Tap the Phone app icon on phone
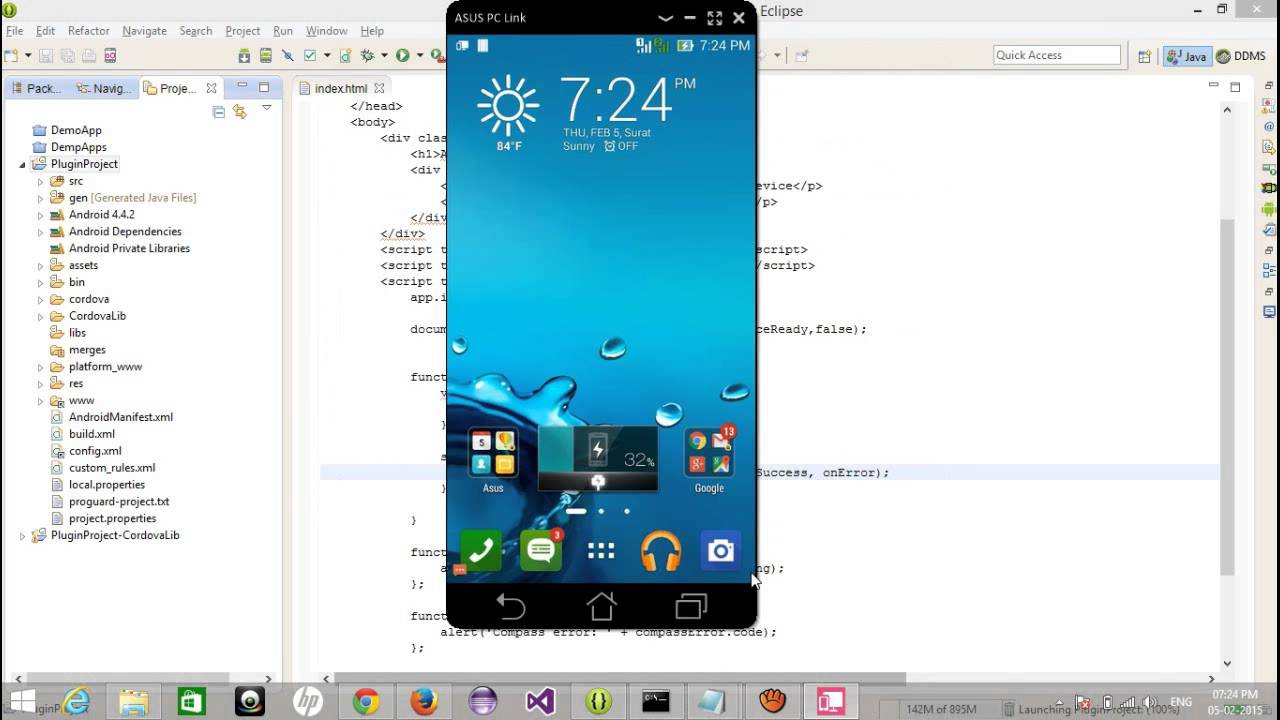The image size is (1280, 720). (x=481, y=551)
